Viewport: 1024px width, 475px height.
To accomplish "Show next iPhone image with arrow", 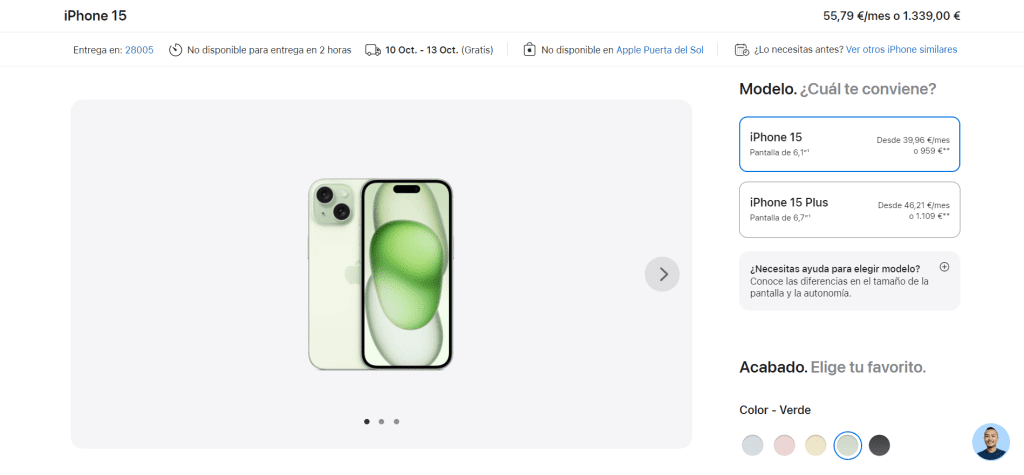I will 662,274.
